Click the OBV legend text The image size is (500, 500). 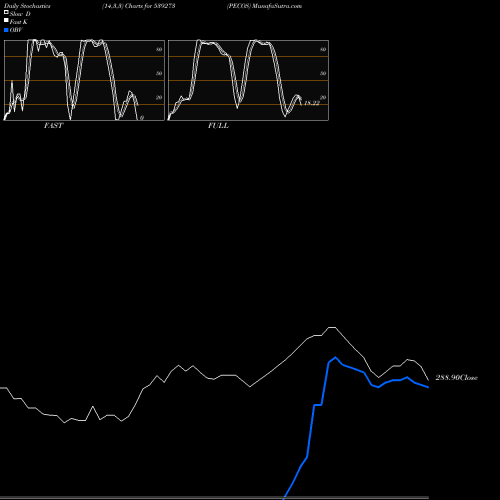(16, 30)
